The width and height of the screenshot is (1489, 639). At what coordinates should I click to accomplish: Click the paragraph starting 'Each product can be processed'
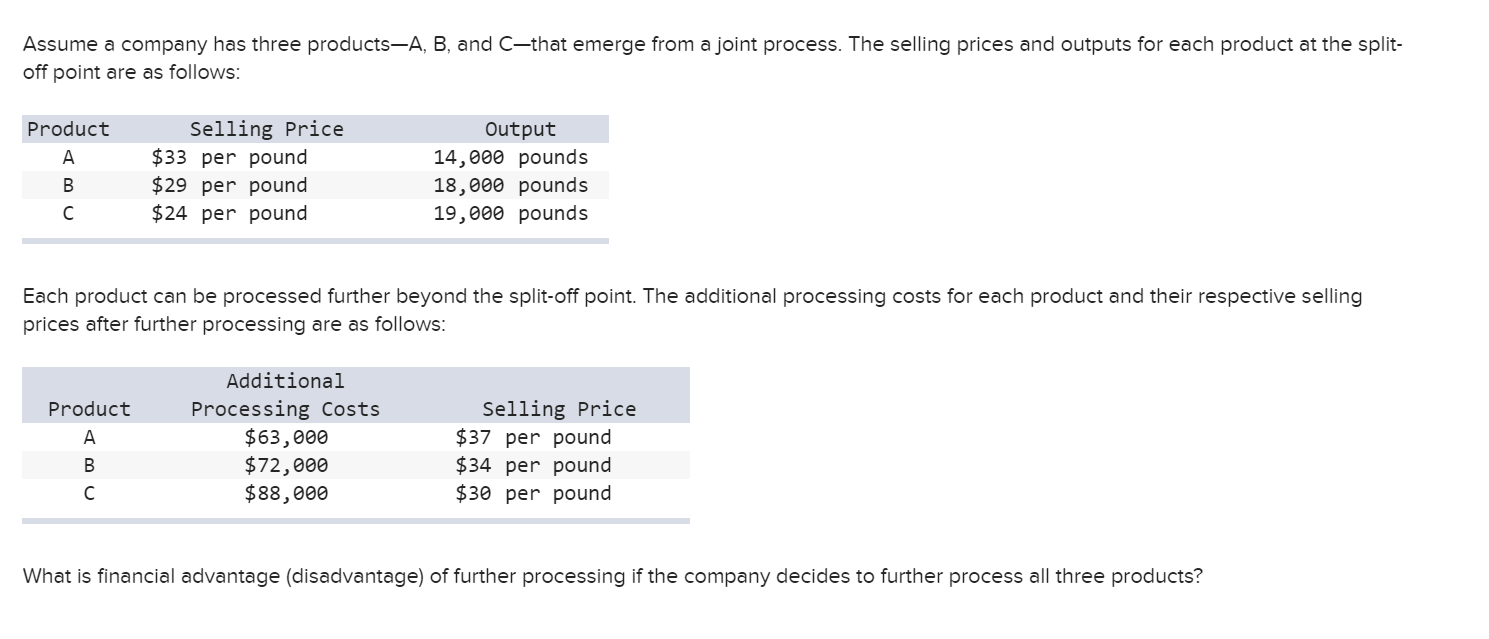coord(692,310)
